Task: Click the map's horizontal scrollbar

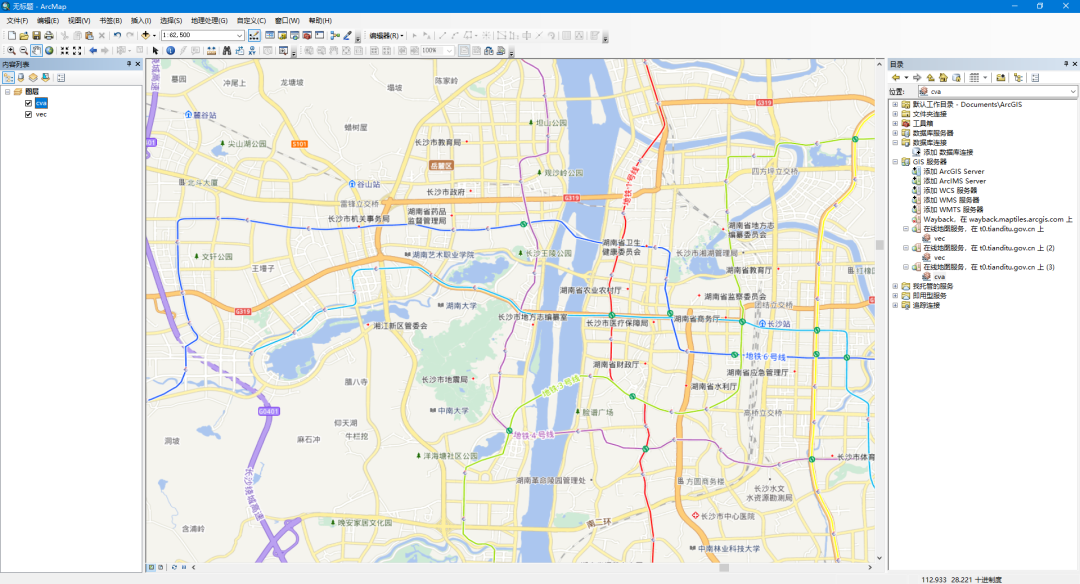Action: pos(724,567)
